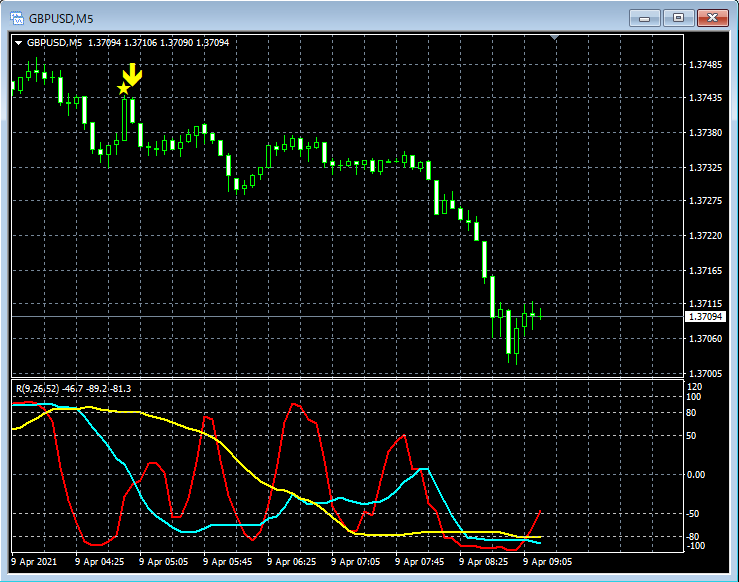Click price scale value 1.37380

[705, 133]
